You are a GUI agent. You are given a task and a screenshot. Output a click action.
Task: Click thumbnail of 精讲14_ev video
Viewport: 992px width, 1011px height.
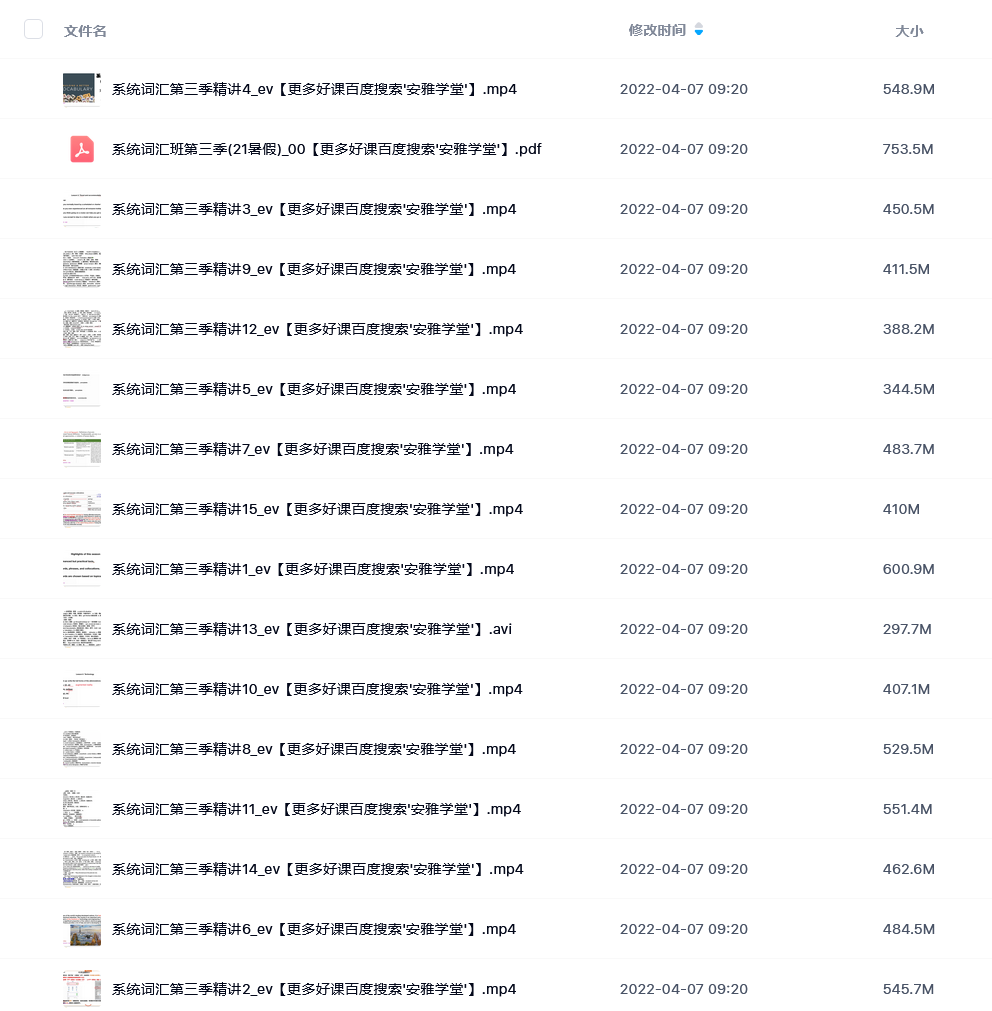[x=82, y=869]
